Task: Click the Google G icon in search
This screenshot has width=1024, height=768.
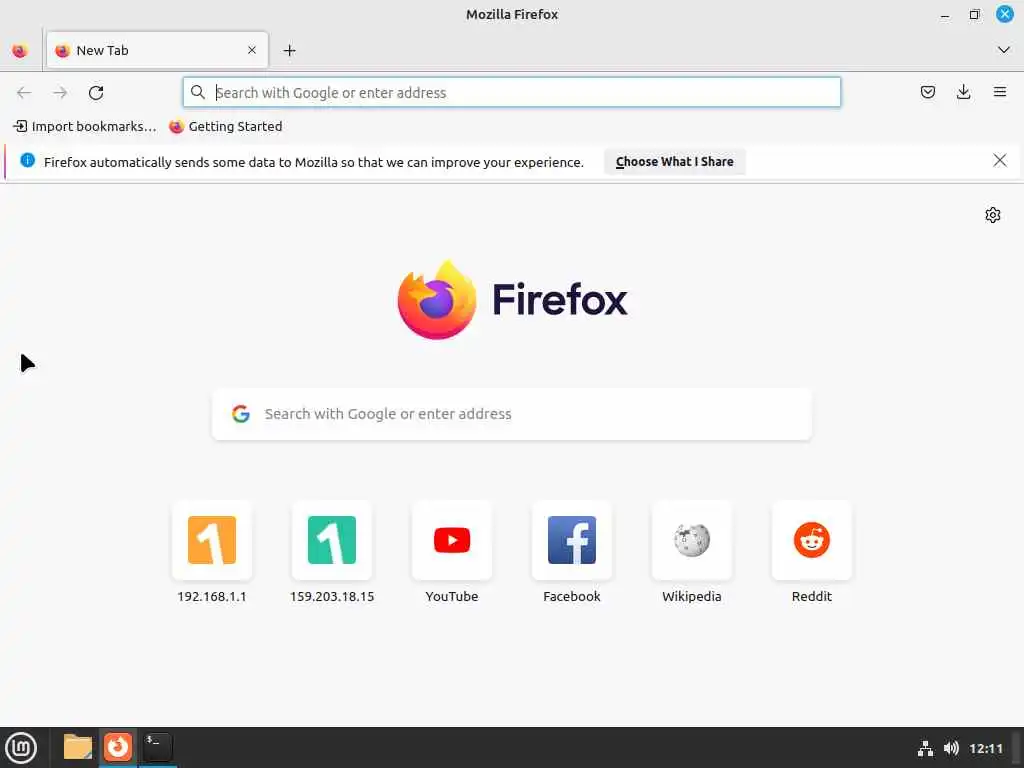Action: coord(241,413)
